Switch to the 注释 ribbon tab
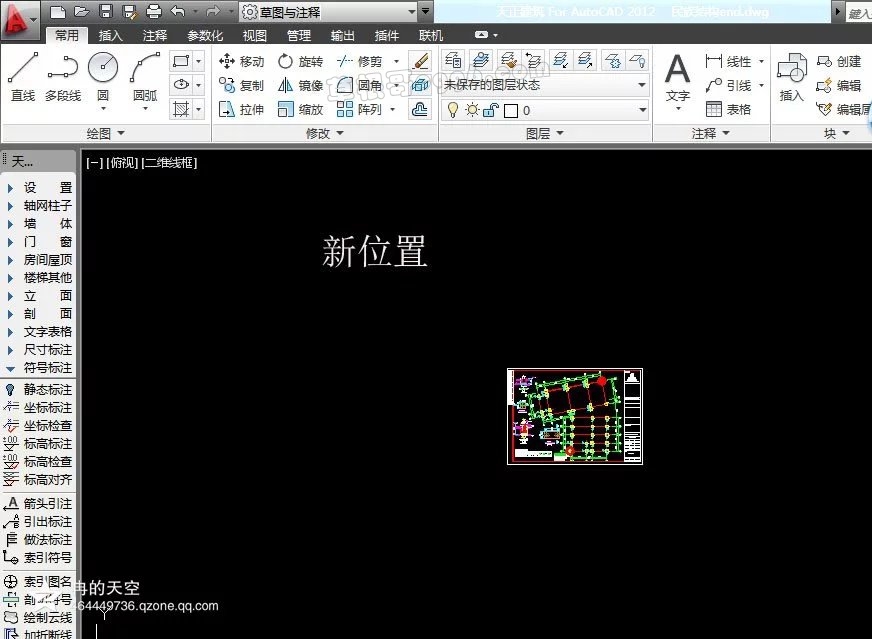Screen dimensions: 872x639 [155, 36]
